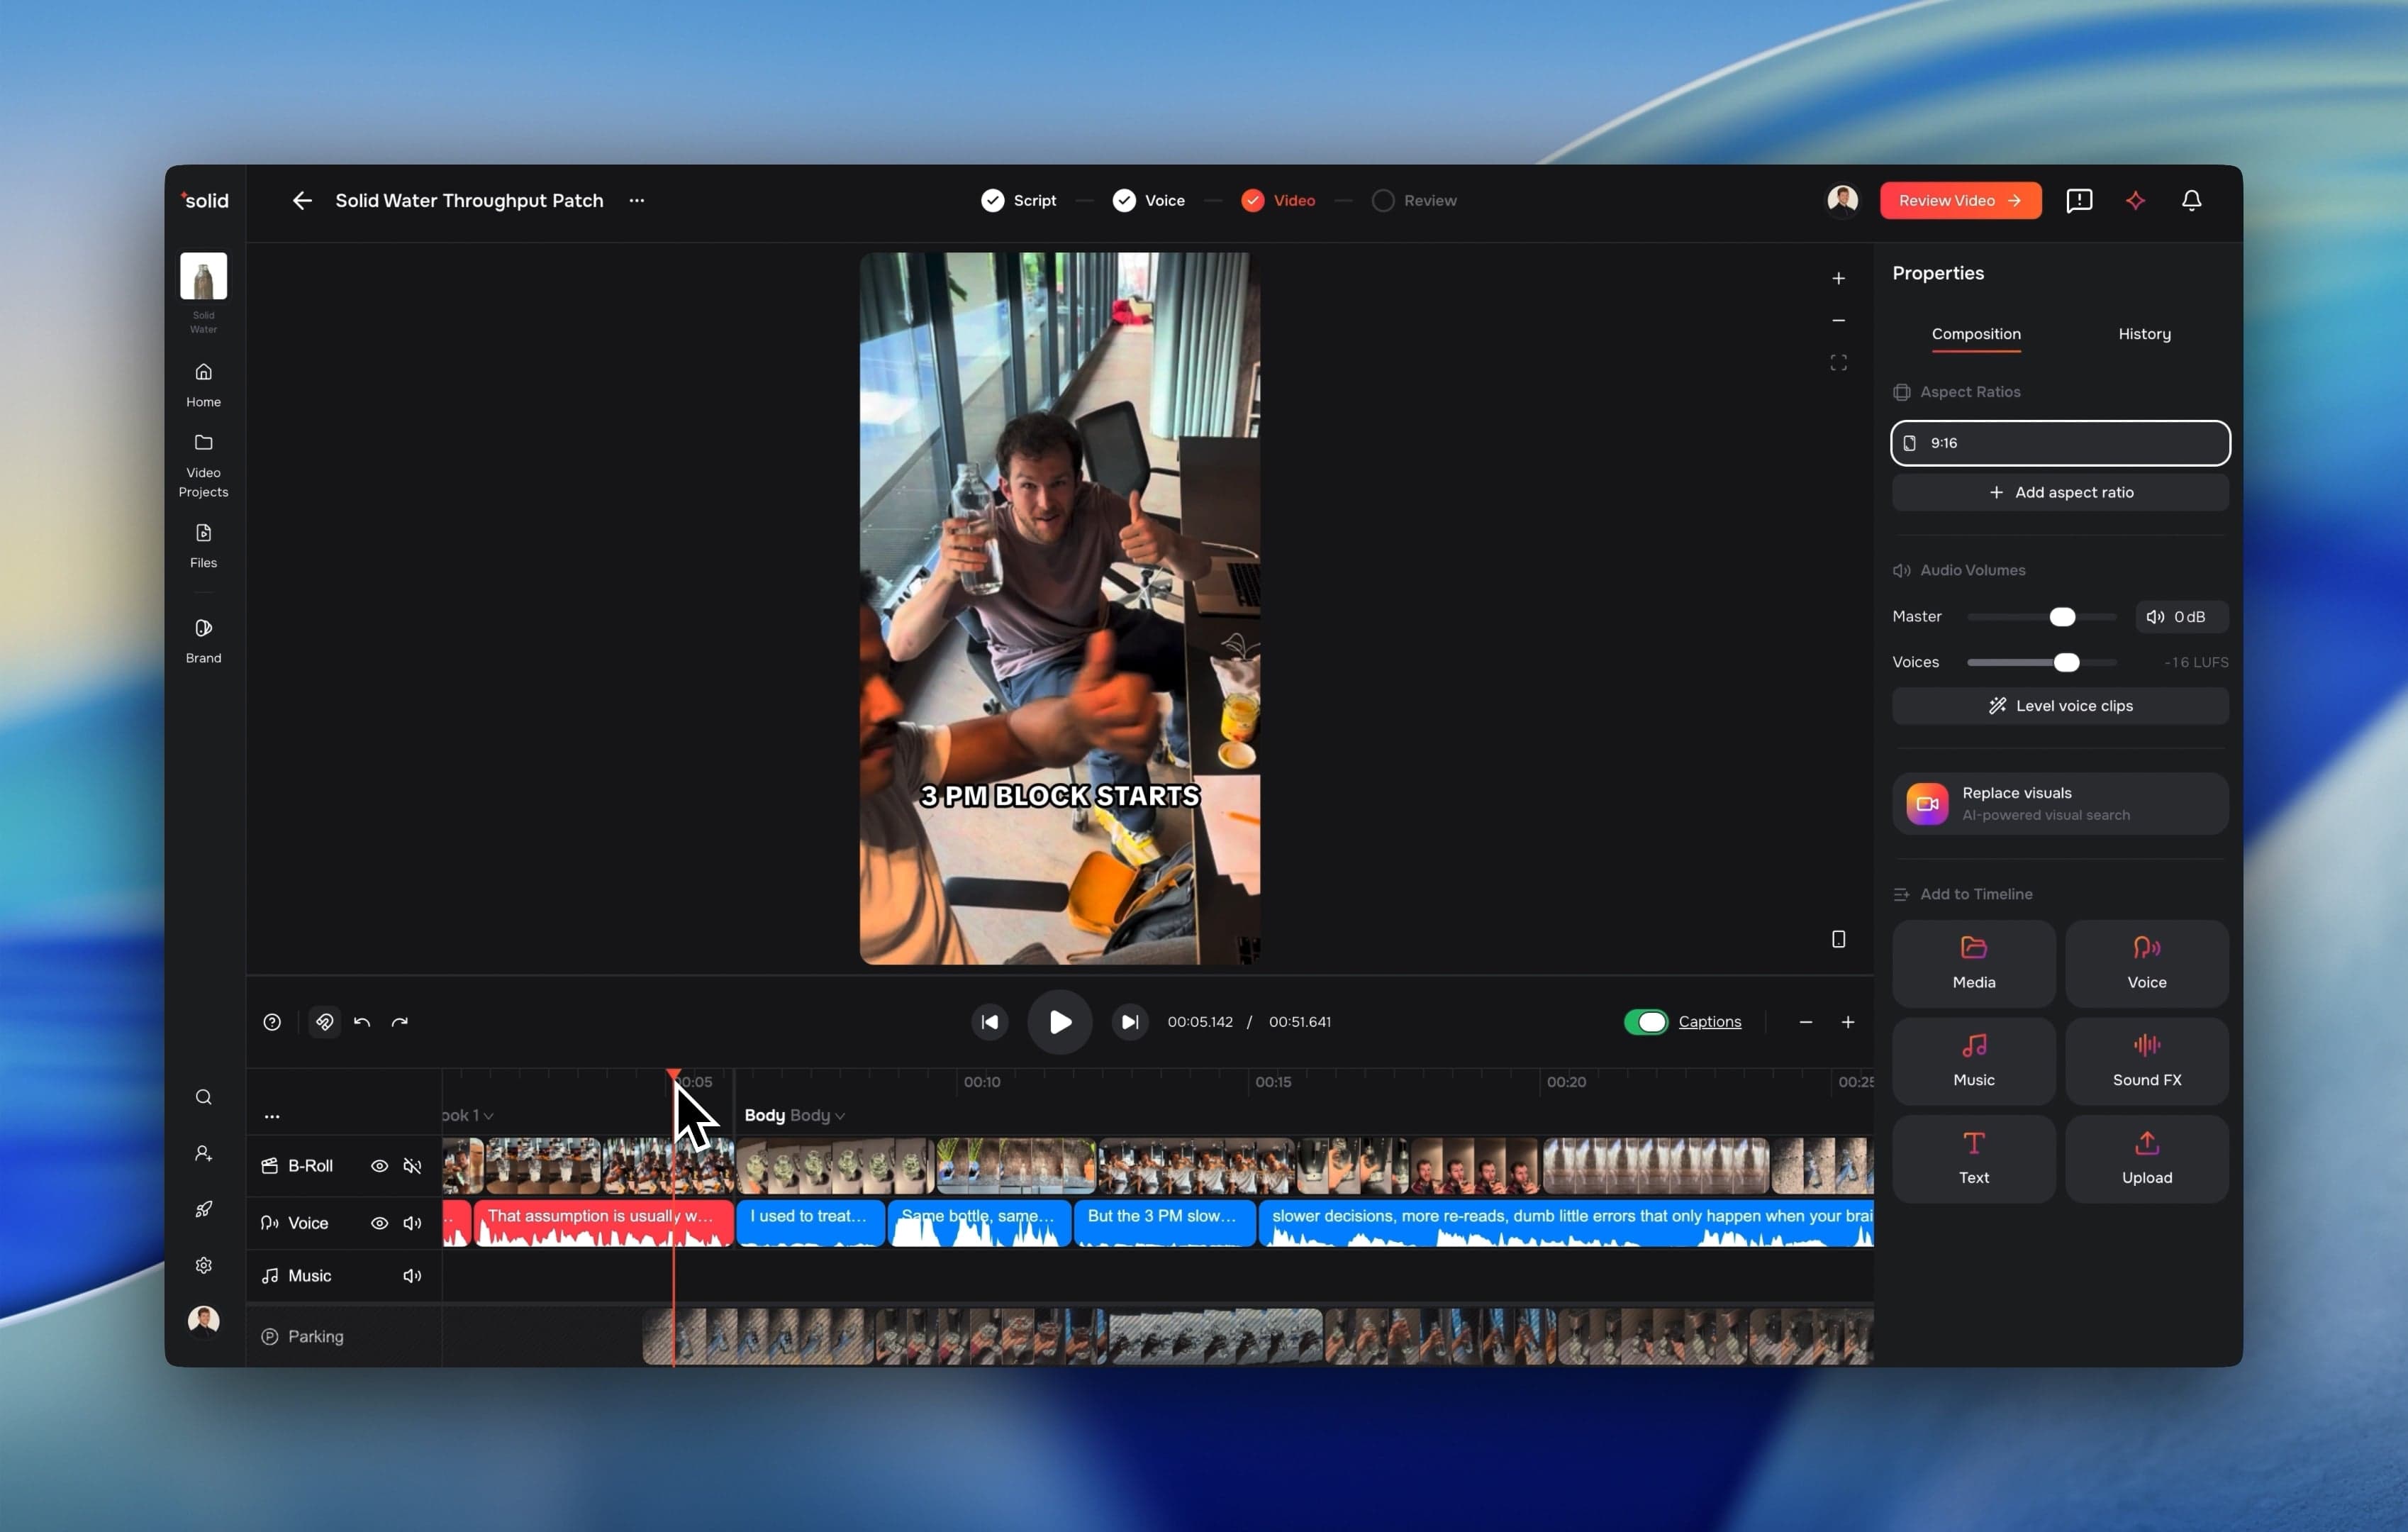Add Voice to timeline
The height and width of the screenshot is (1532, 2408).
[x=2146, y=963]
